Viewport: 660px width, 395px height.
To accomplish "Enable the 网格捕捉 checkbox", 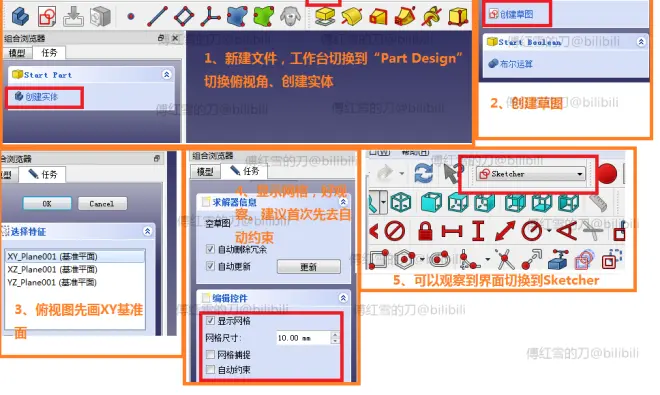I will tap(210, 355).
